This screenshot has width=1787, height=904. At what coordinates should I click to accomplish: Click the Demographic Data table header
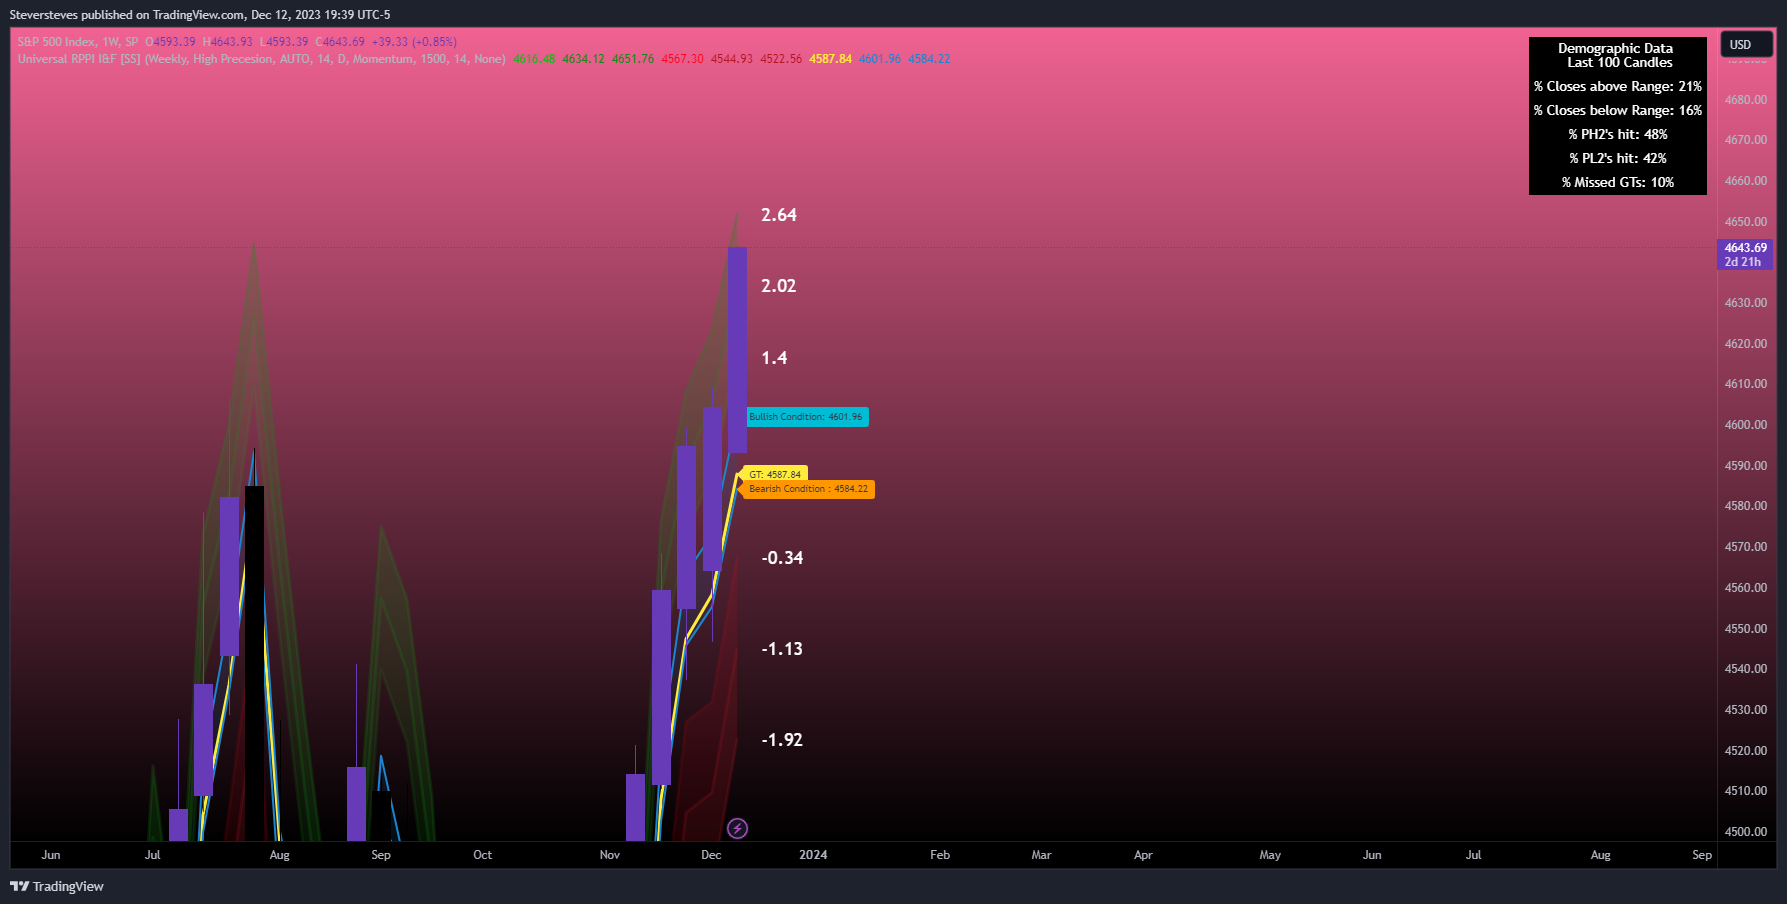click(1617, 55)
